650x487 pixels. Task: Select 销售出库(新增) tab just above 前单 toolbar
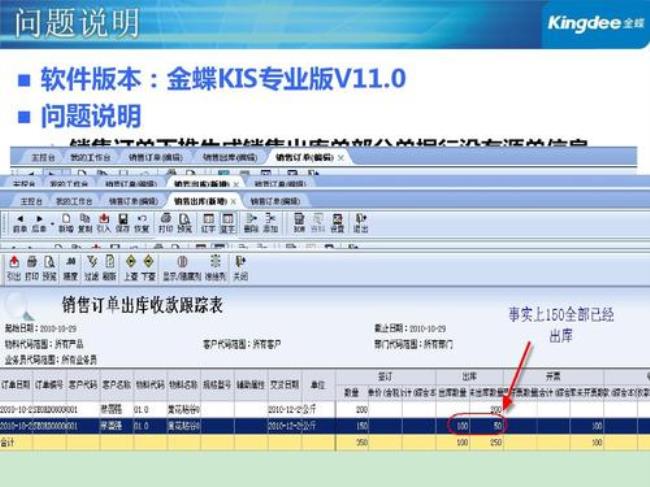[x=201, y=201]
